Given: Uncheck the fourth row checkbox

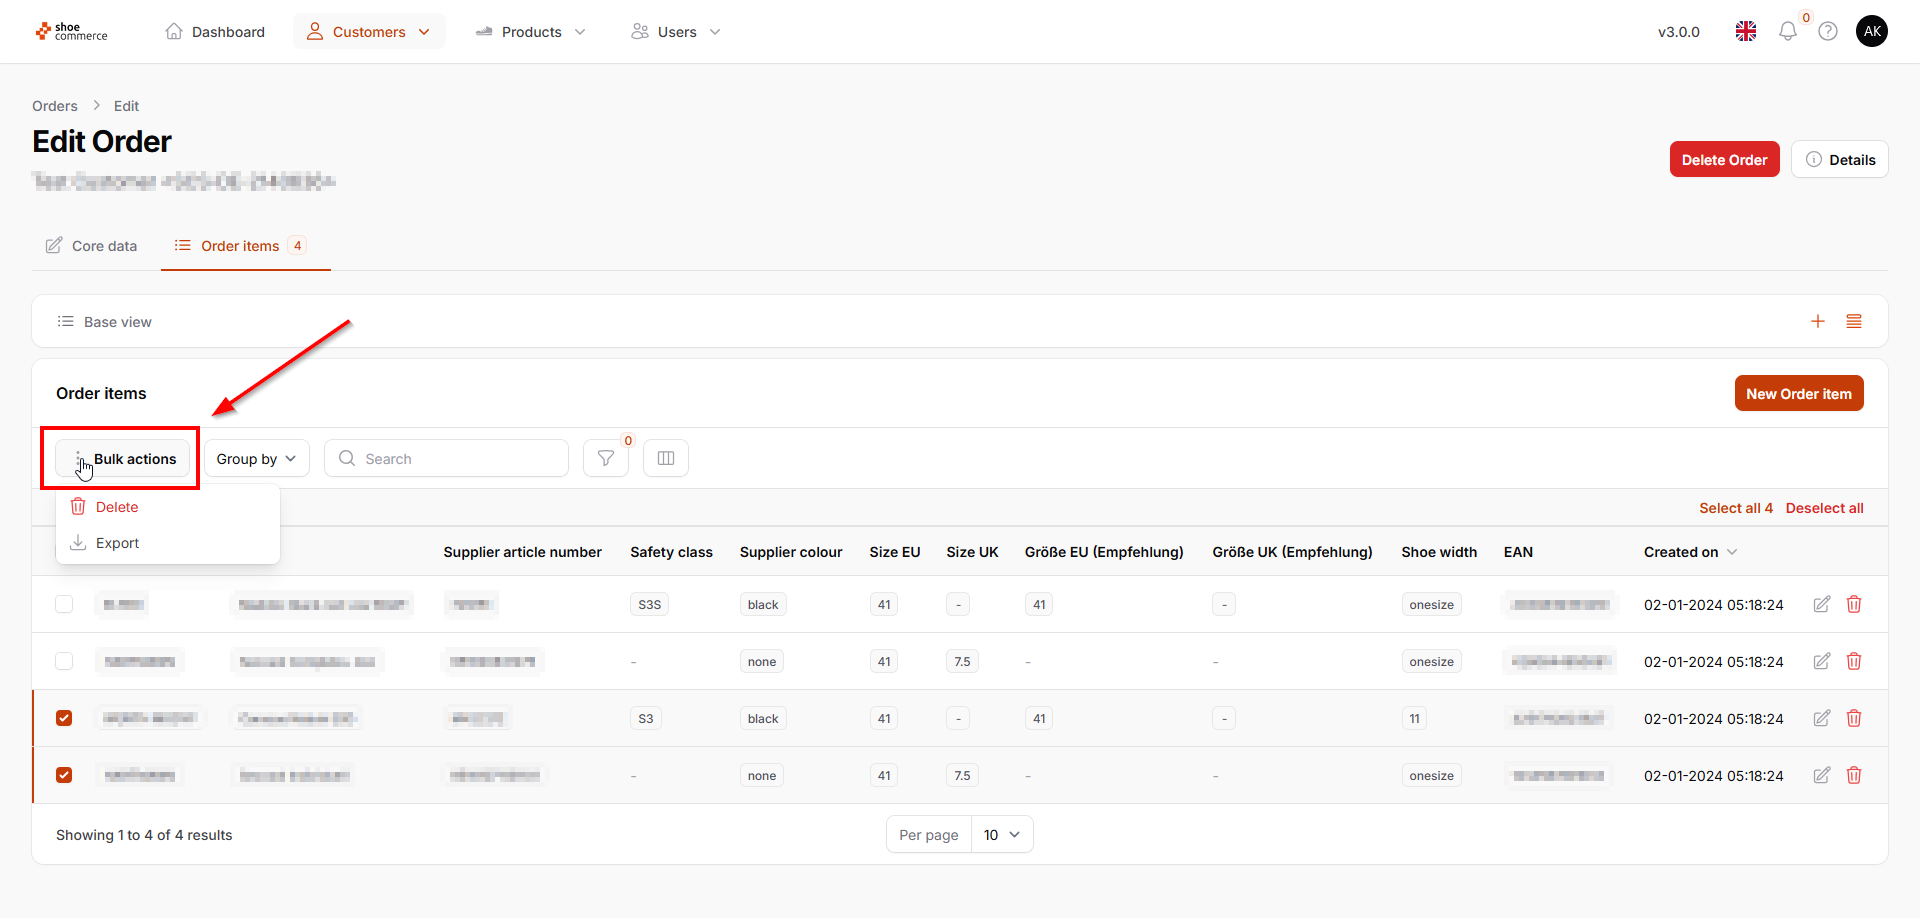Looking at the screenshot, I should [x=64, y=775].
